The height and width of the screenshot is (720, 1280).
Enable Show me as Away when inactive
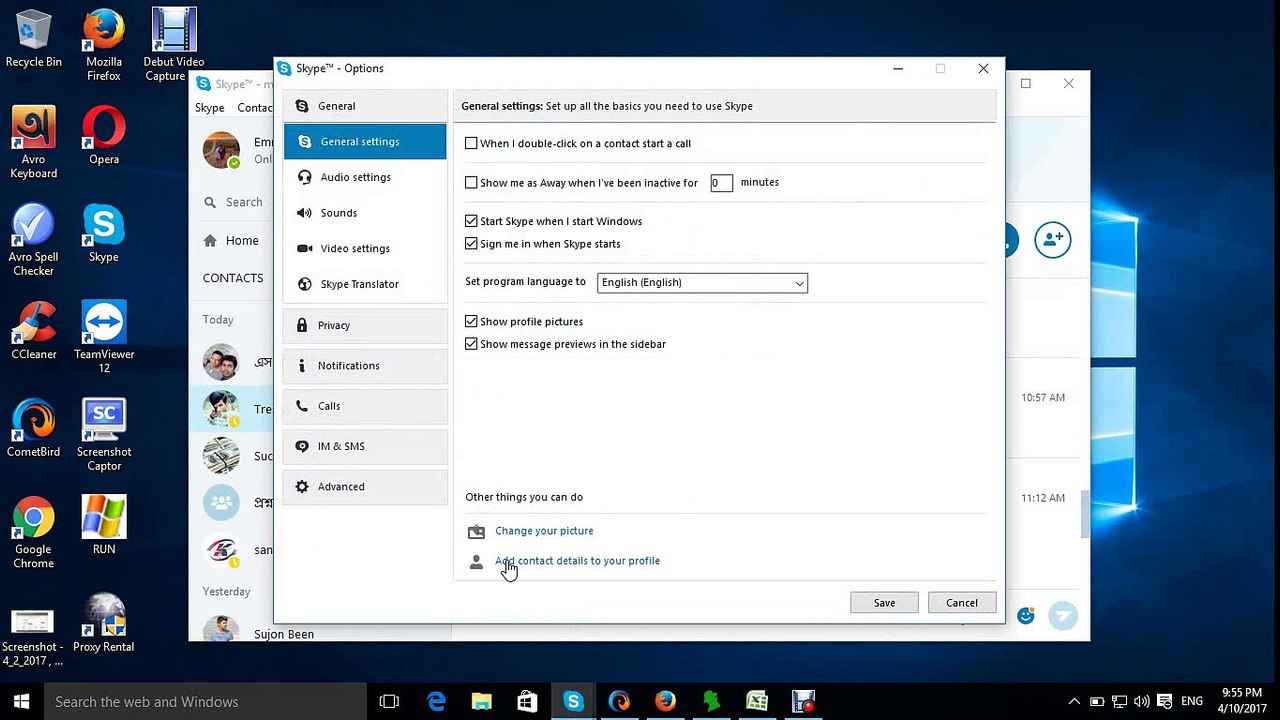[471, 182]
